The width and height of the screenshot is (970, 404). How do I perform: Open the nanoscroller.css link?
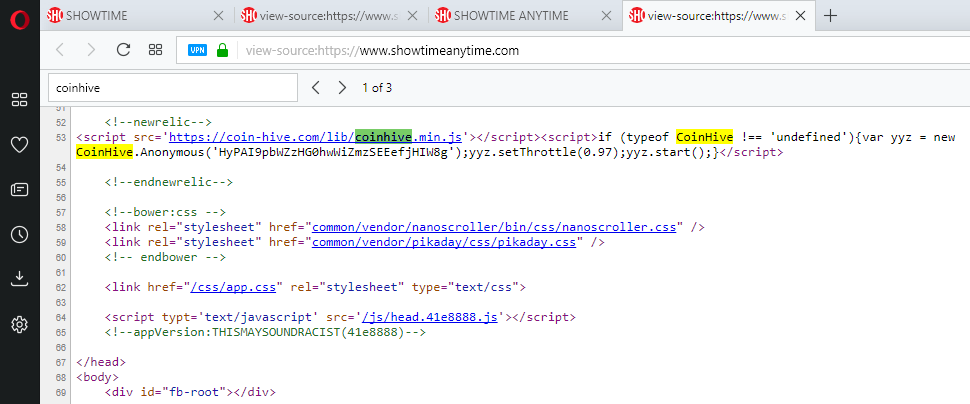[x=494, y=227]
